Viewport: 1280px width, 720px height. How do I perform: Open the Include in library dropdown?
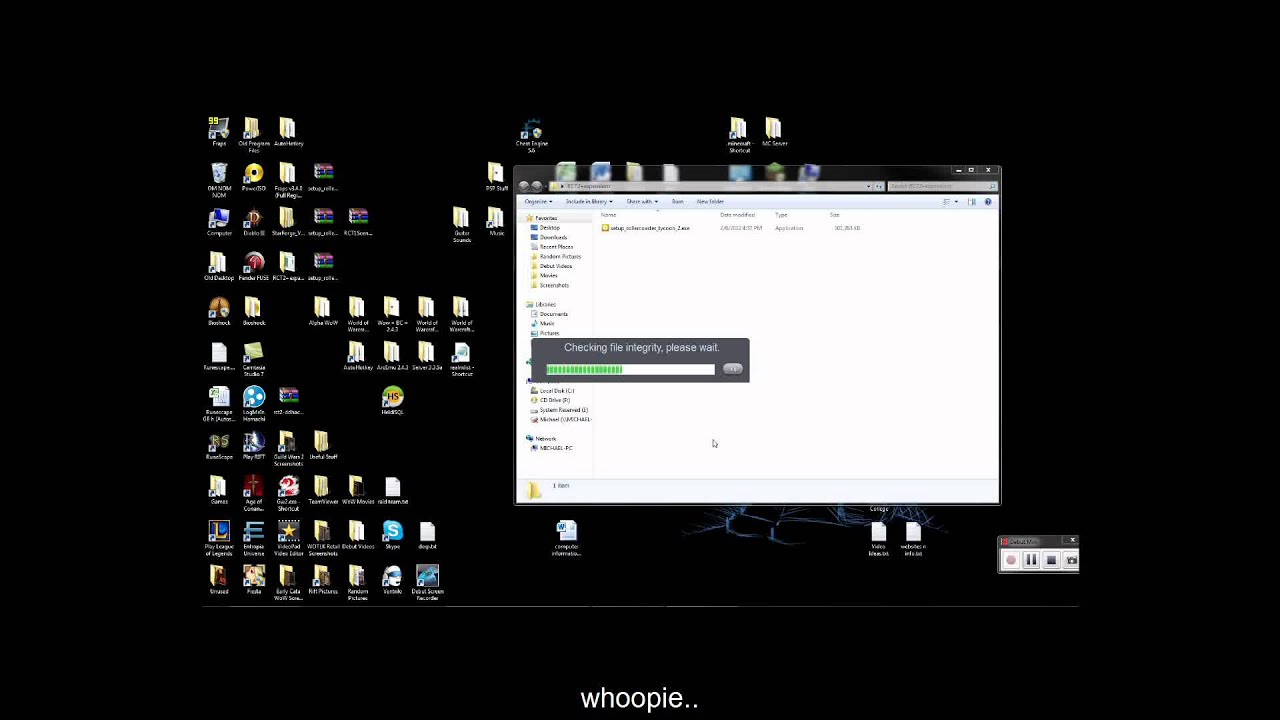(589, 202)
